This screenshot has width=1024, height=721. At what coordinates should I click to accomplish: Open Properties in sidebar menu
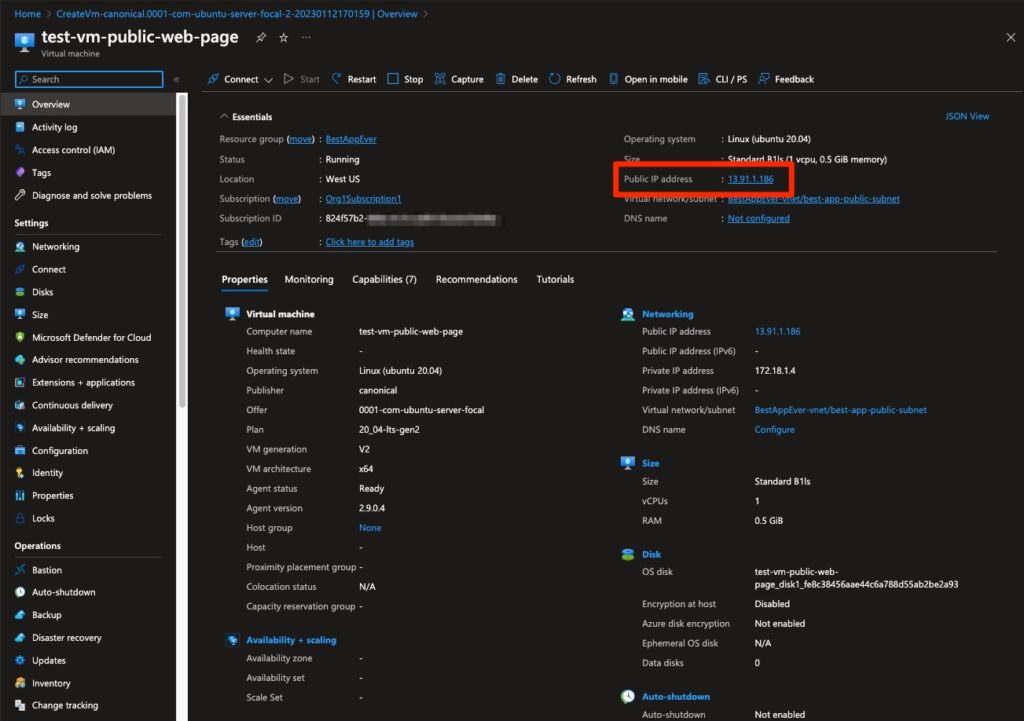[52, 496]
